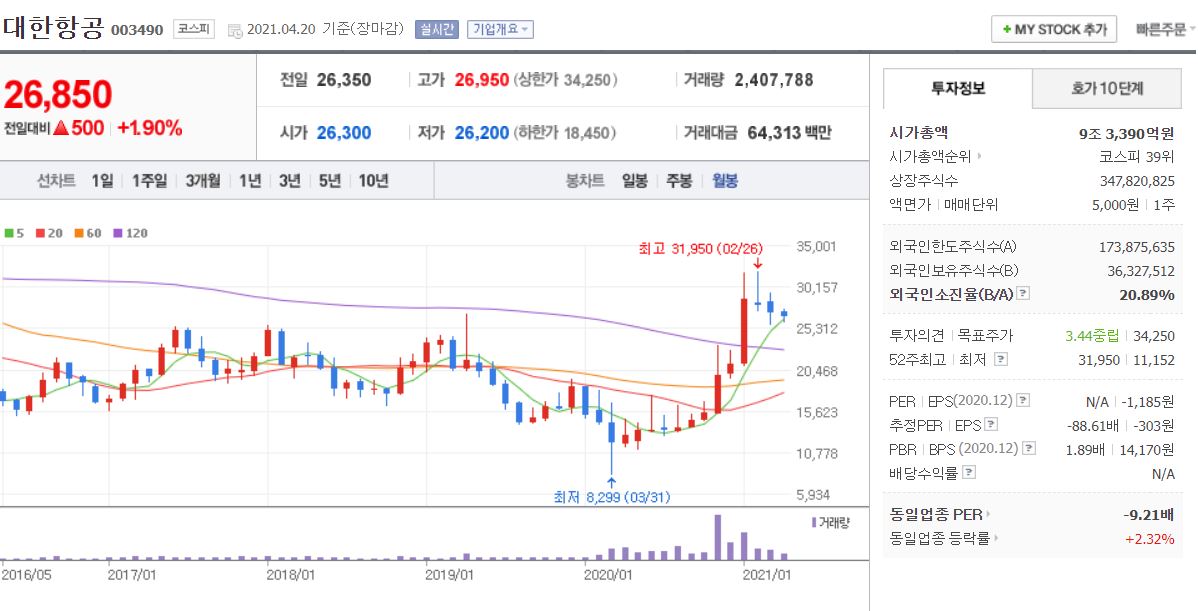Click the 고가 value 26,950
Screen dimensions: 1198x611
click(481, 80)
